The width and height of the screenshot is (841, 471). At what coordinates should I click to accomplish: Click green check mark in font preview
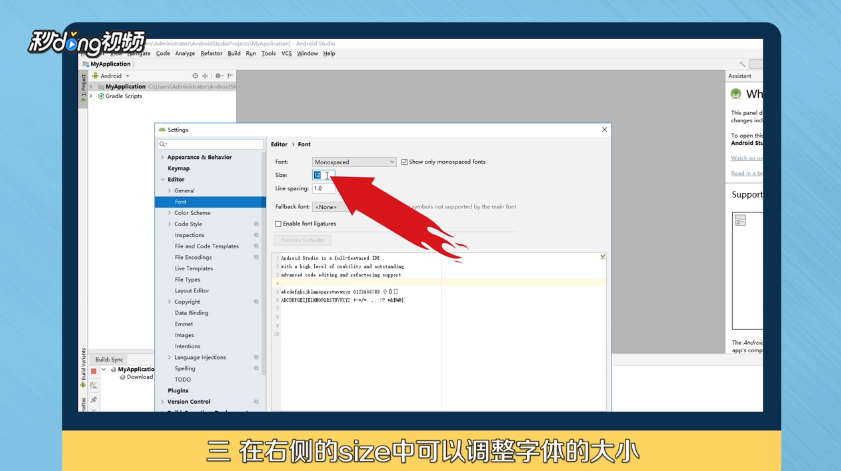pyautogui.click(x=603, y=257)
